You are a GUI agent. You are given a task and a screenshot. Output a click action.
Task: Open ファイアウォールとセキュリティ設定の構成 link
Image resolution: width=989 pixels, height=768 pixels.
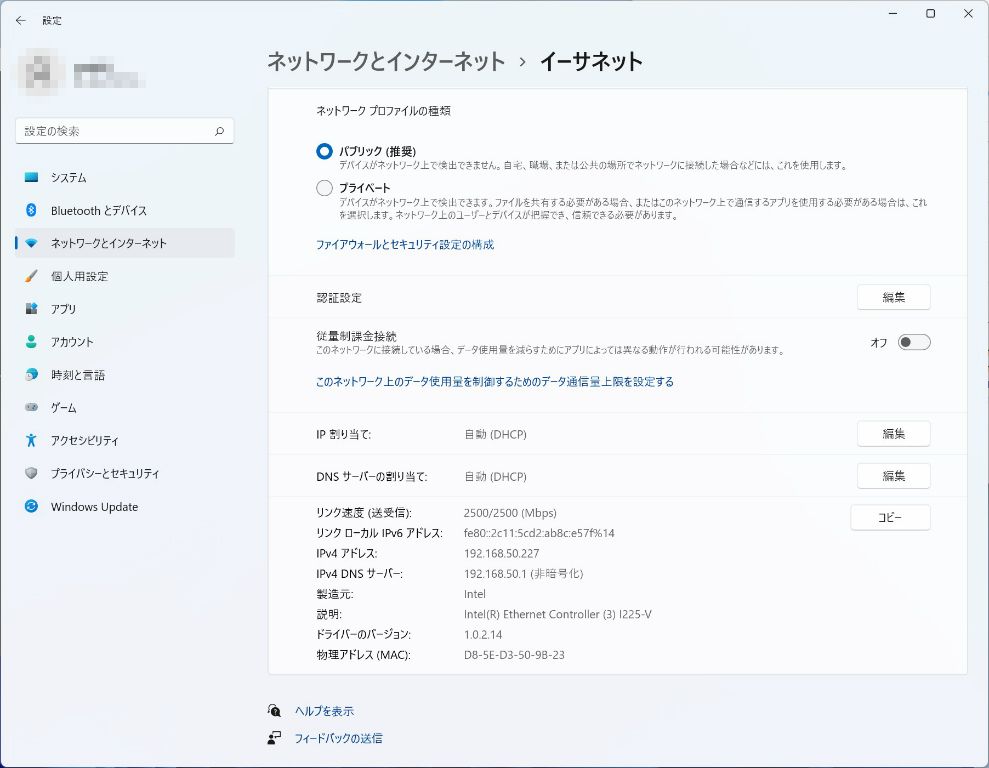tap(405, 245)
